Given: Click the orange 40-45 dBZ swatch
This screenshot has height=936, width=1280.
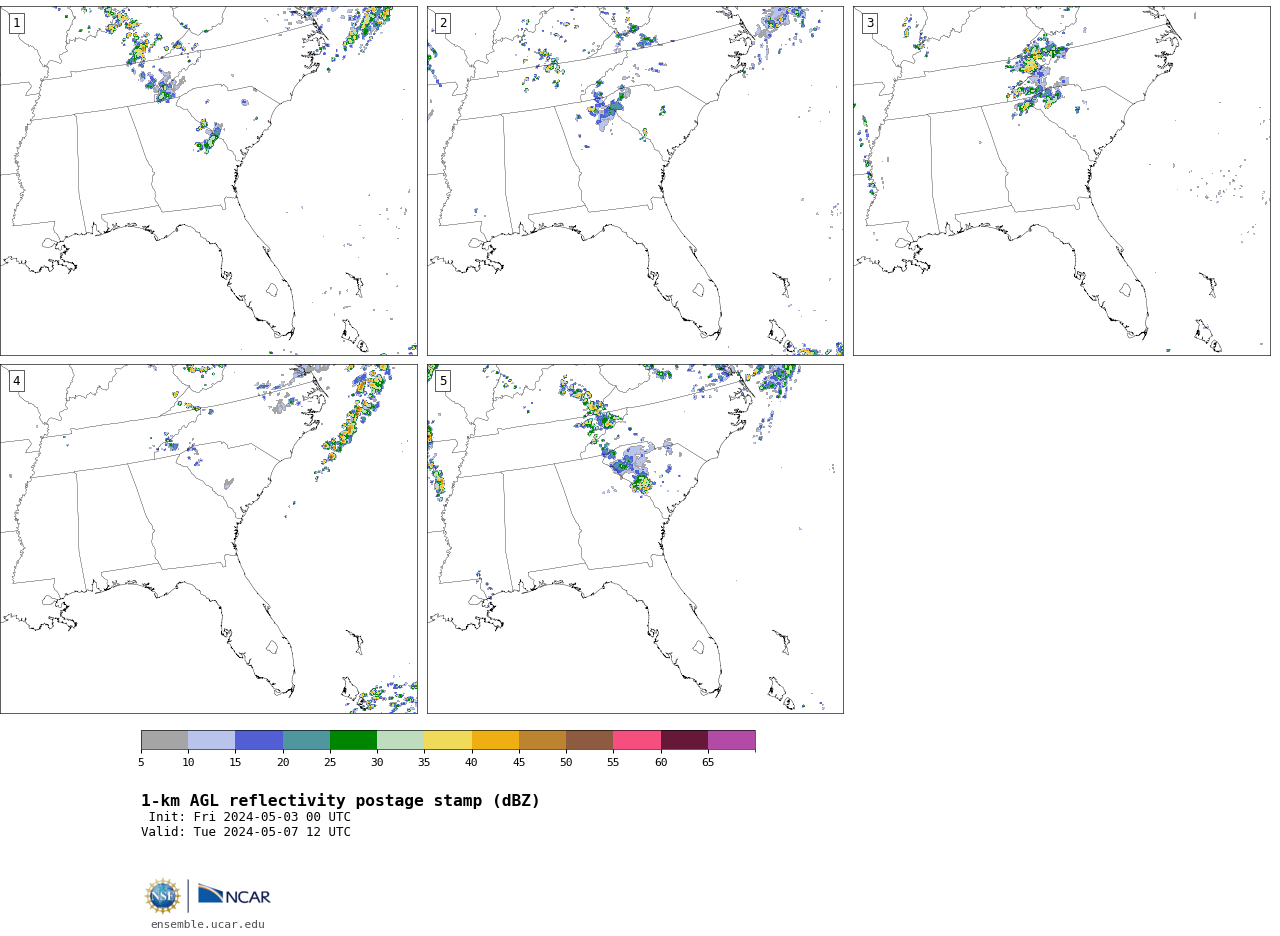Looking at the screenshot, I should 495,740.
